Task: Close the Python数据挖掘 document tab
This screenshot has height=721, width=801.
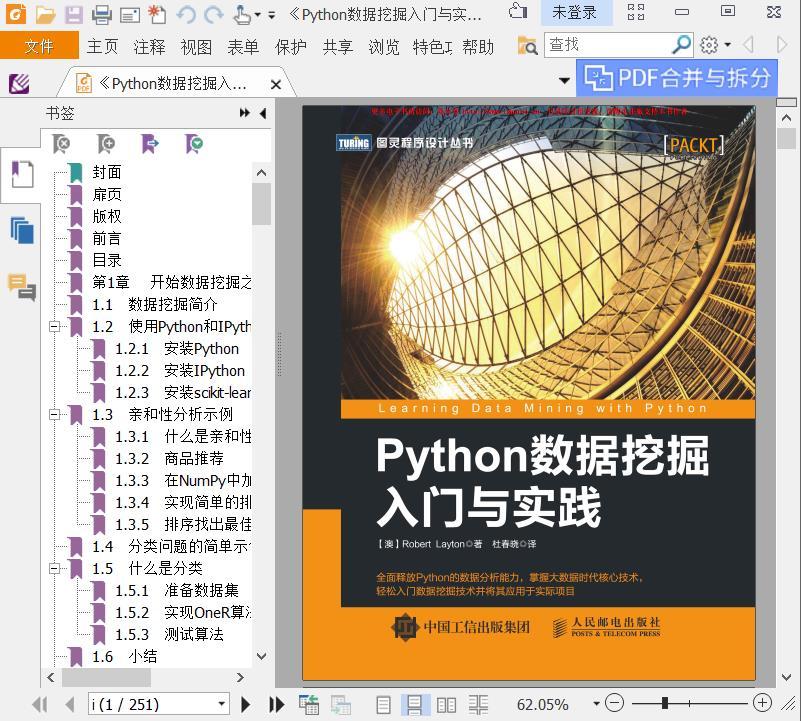Action: [x=276, y=84]
